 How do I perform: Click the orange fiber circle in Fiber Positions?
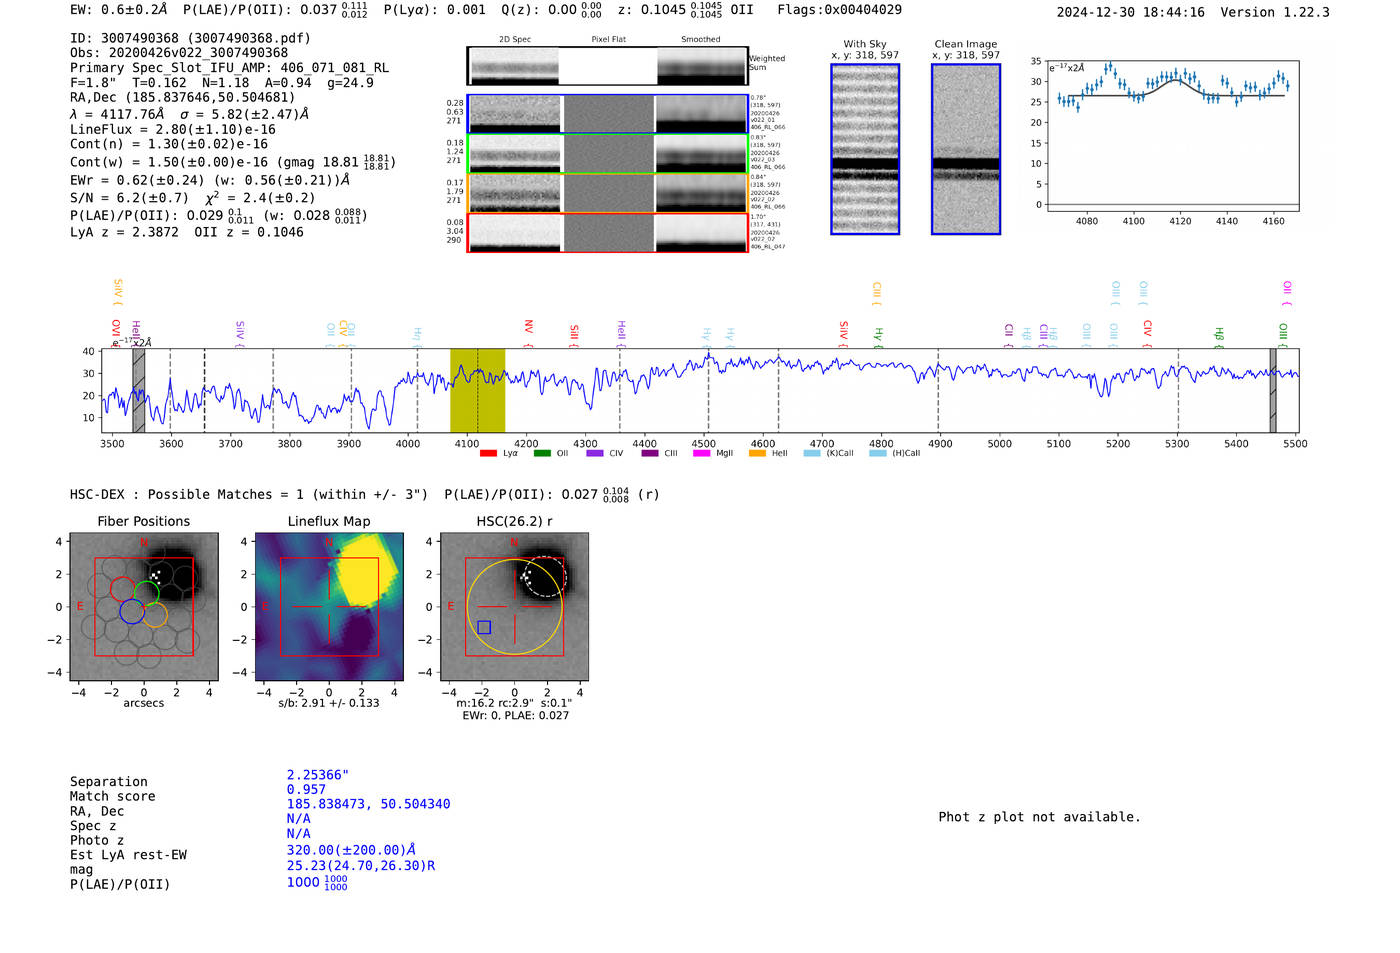155,614
